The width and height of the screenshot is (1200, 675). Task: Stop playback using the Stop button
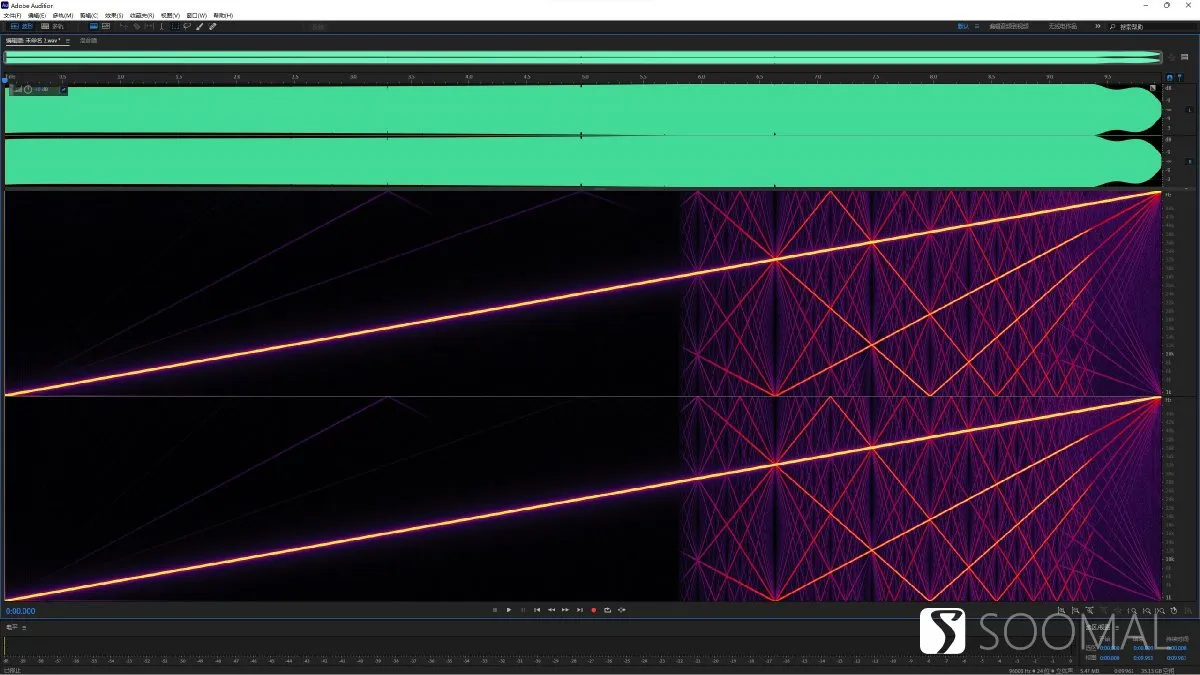coord(495,610)
